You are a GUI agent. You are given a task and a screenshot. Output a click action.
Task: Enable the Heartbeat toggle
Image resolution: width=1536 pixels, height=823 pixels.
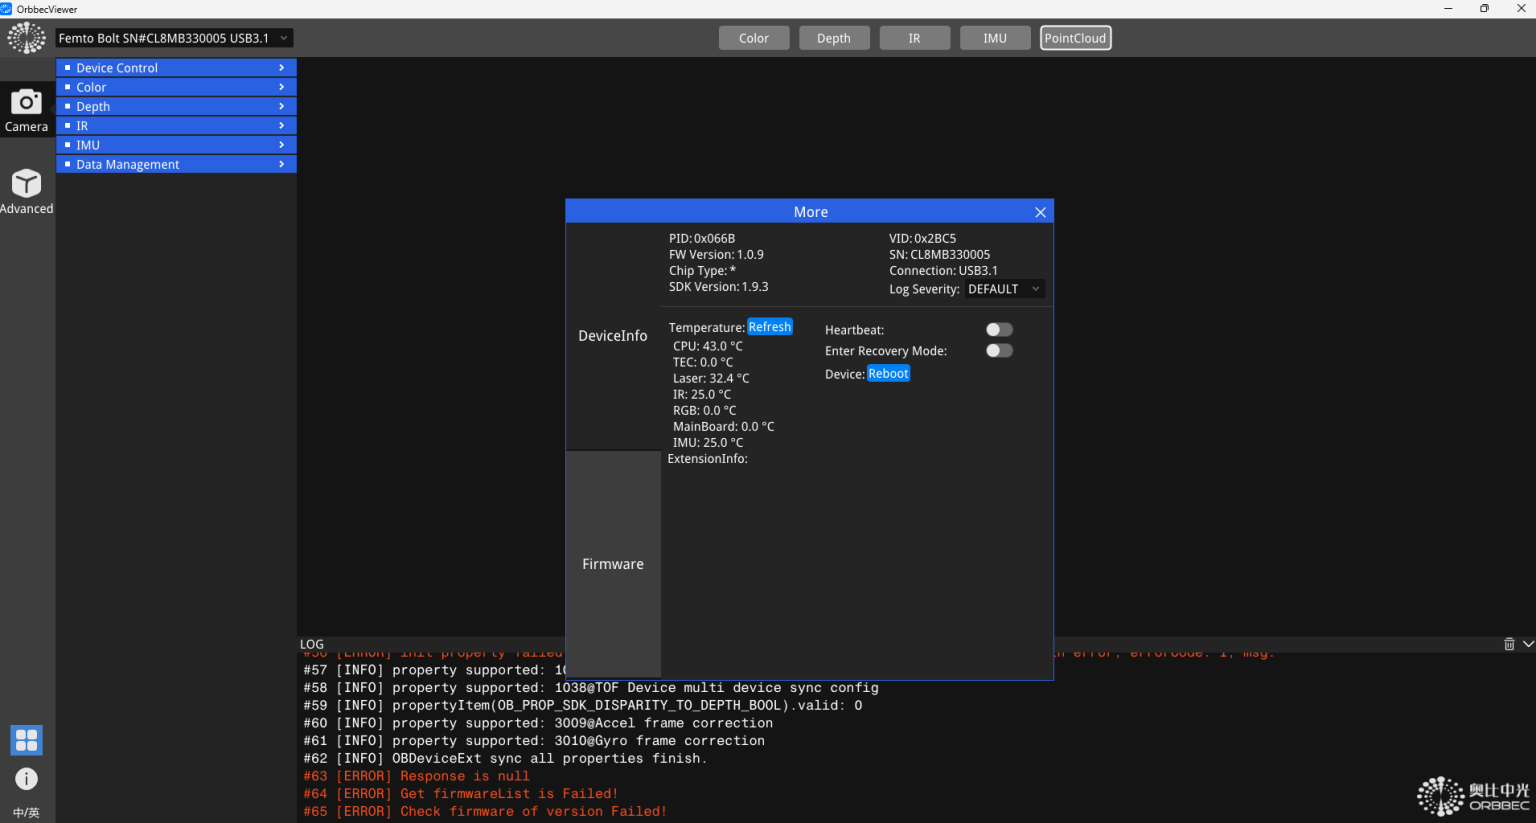[999, 330]
